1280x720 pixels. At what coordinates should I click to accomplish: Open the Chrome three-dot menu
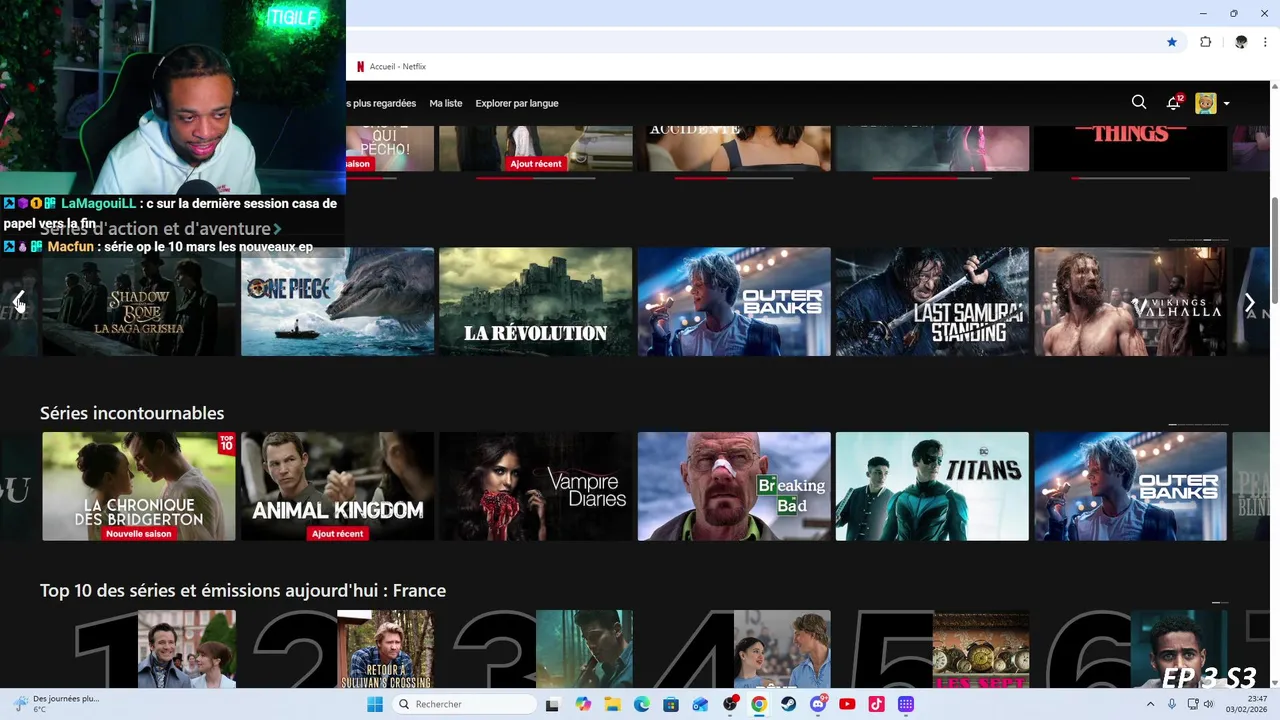1266,42
